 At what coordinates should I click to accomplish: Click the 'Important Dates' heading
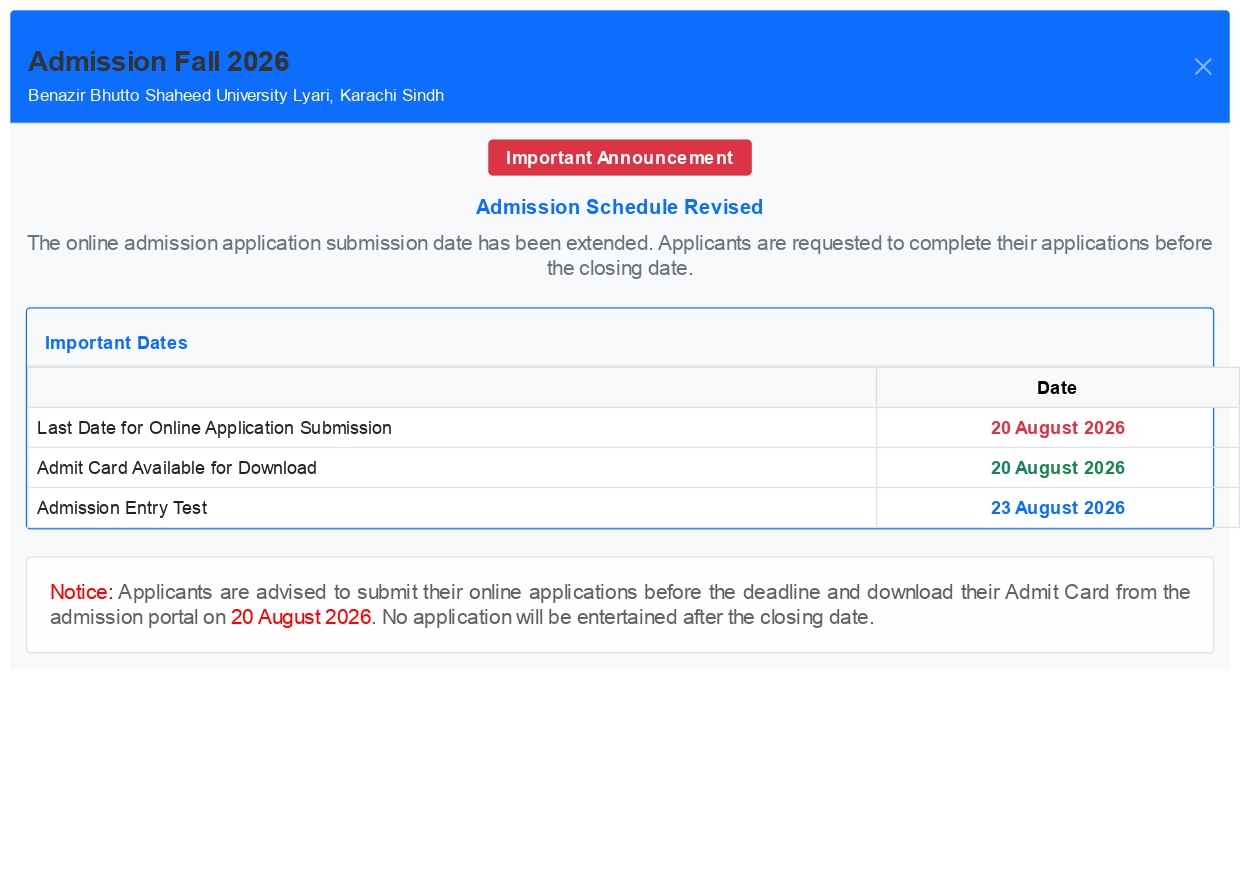pos(116,343)
